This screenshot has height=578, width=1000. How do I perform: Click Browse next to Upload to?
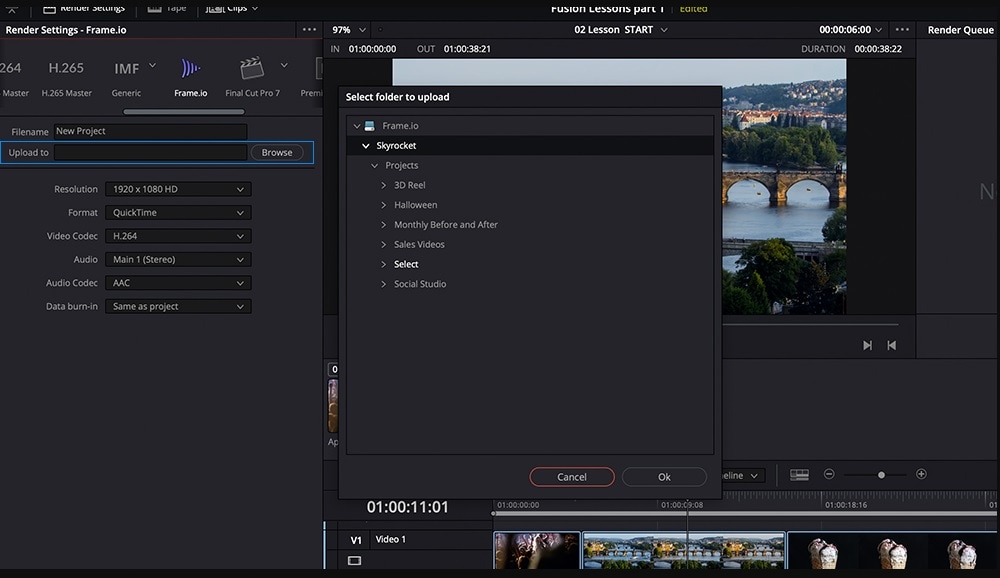coord(277,152)
